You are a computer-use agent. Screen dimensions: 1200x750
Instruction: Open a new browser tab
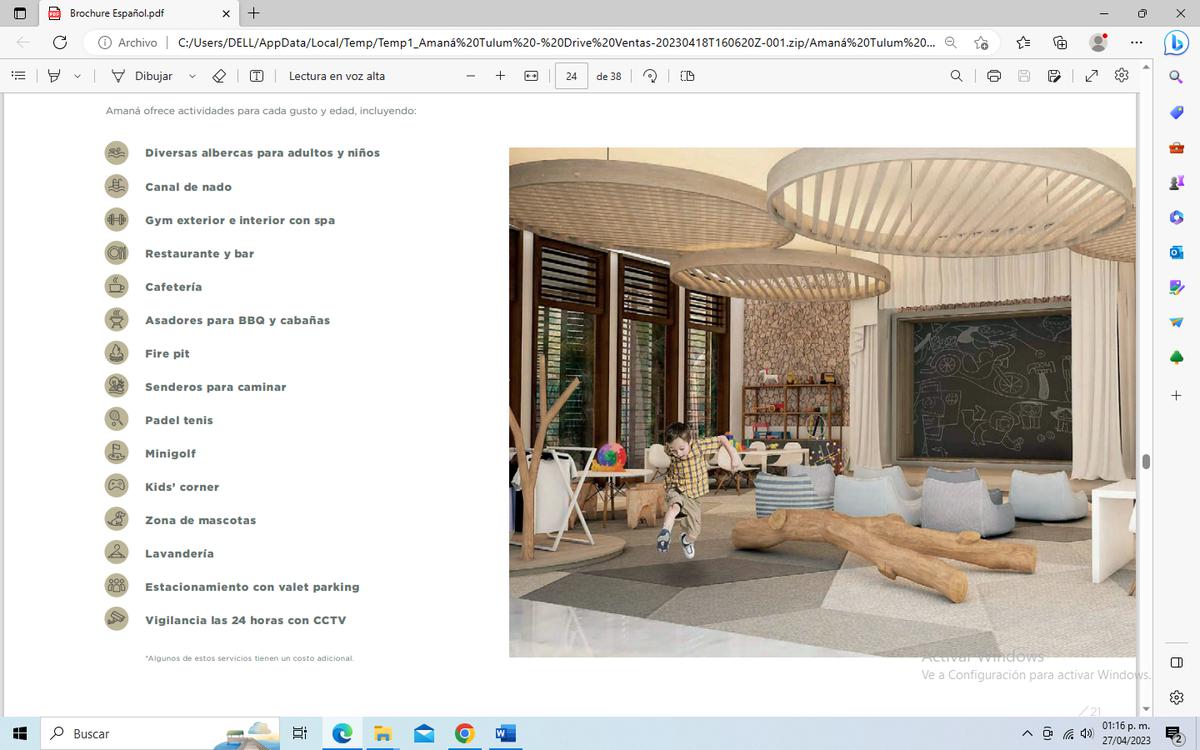tap(254, 14)
